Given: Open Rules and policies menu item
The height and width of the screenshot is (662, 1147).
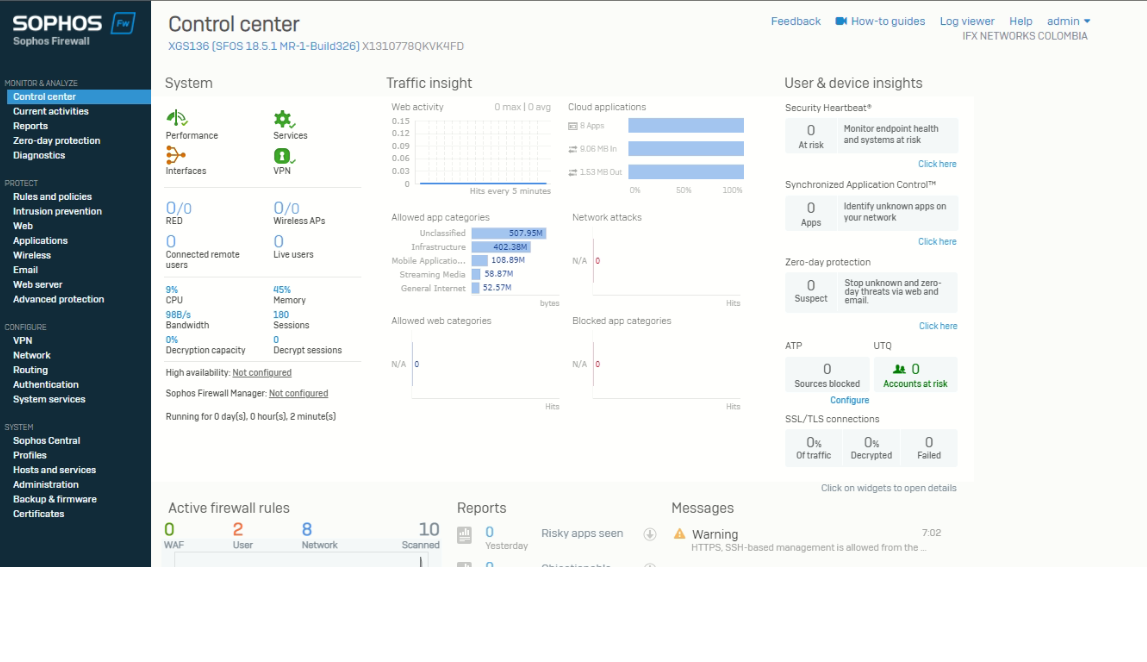Looking at the screenshot, I should 52,197.
